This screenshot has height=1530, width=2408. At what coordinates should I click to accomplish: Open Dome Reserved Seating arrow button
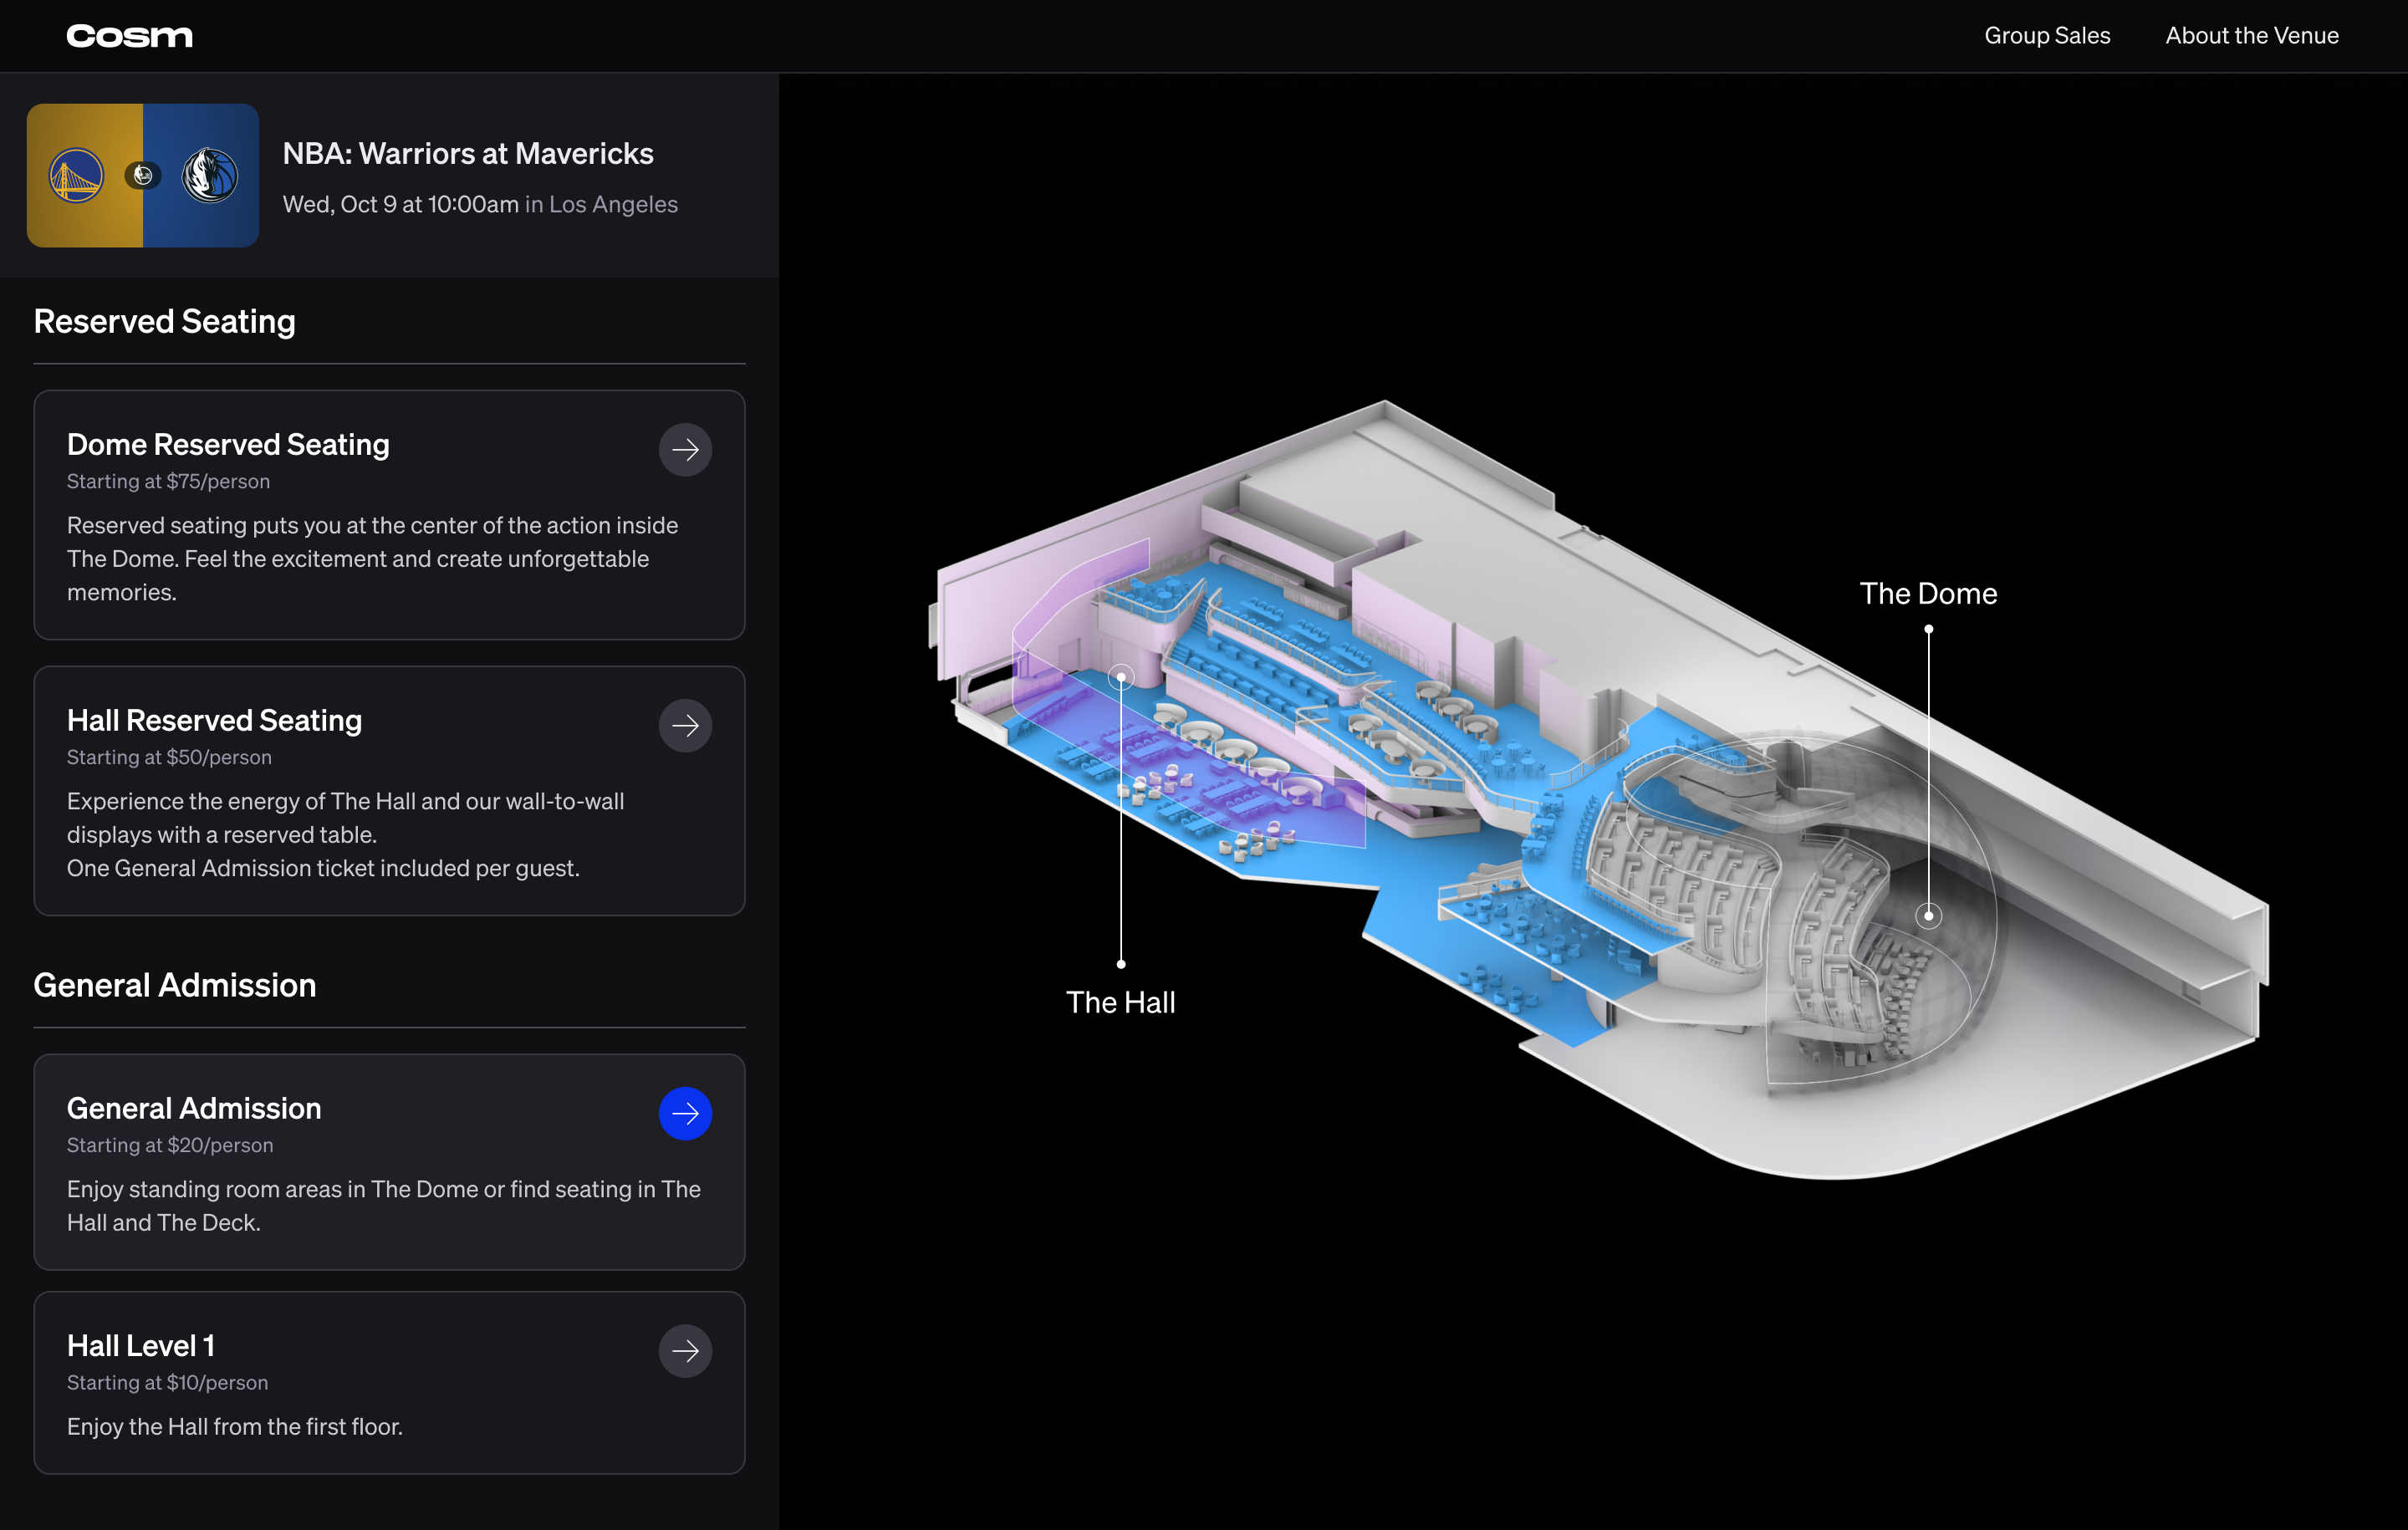click(x=685, y=450)
